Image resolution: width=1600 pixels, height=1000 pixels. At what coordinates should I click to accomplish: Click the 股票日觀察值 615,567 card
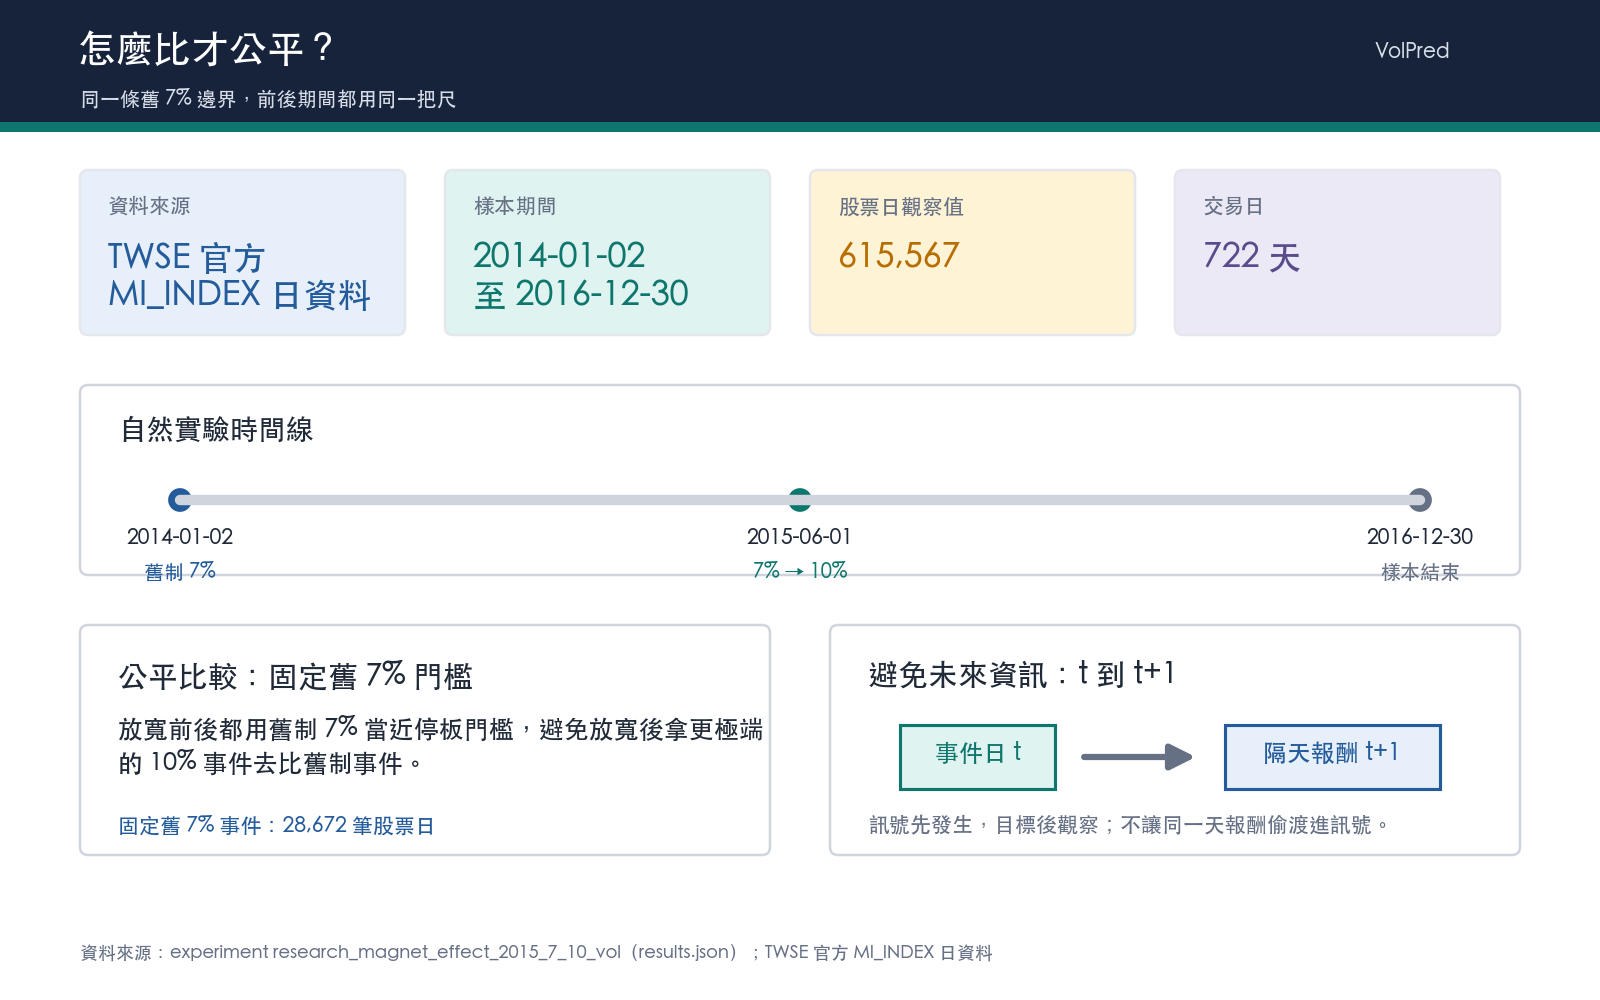[x=973, y=252]
